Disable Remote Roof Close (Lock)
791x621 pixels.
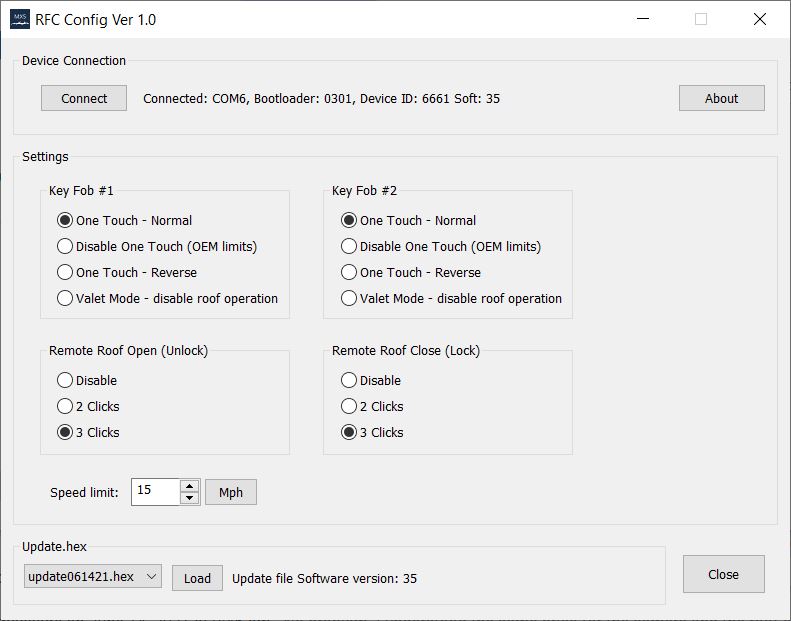[x=349, y=380]
